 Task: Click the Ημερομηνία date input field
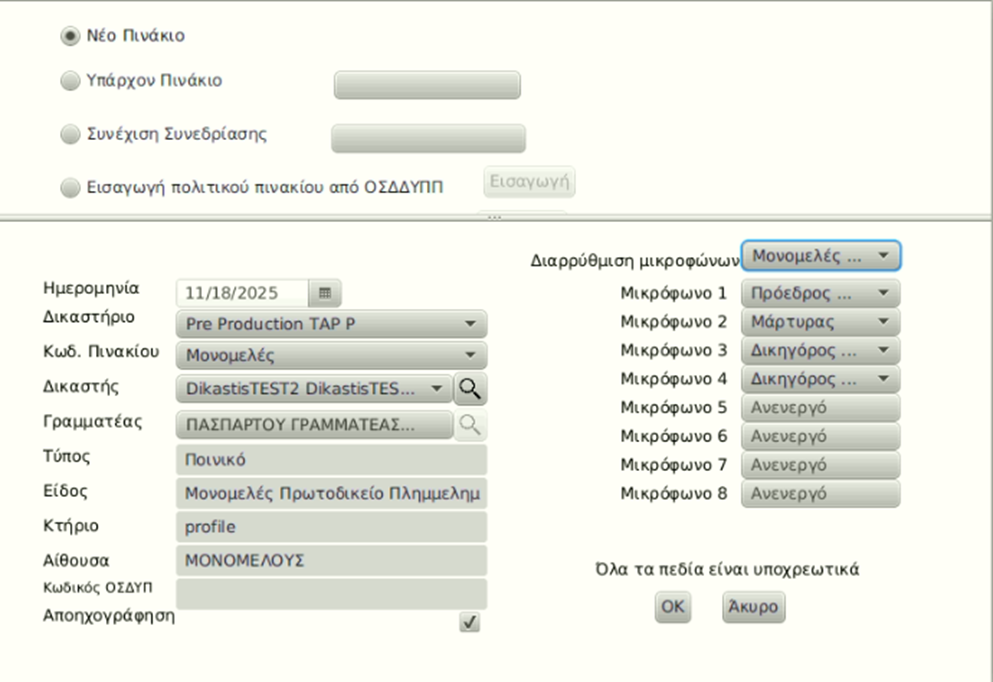[x=243, y=294]
